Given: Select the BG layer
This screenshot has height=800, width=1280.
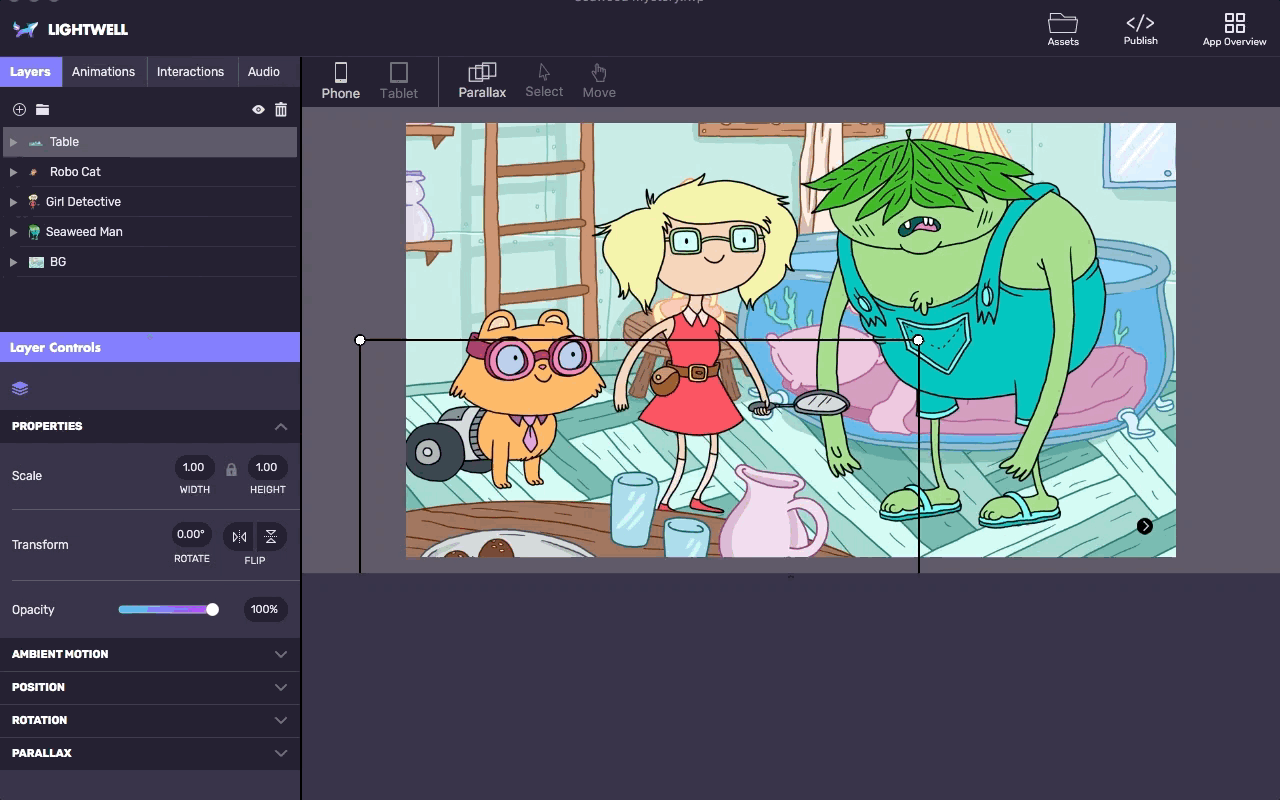Looking at the screenshot, I should tap(150, 262).
